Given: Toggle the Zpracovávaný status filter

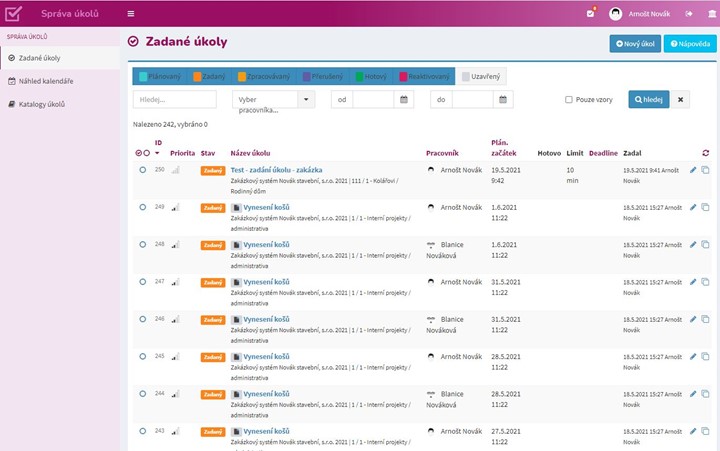Looking at the screenshot, I should 264,77.
